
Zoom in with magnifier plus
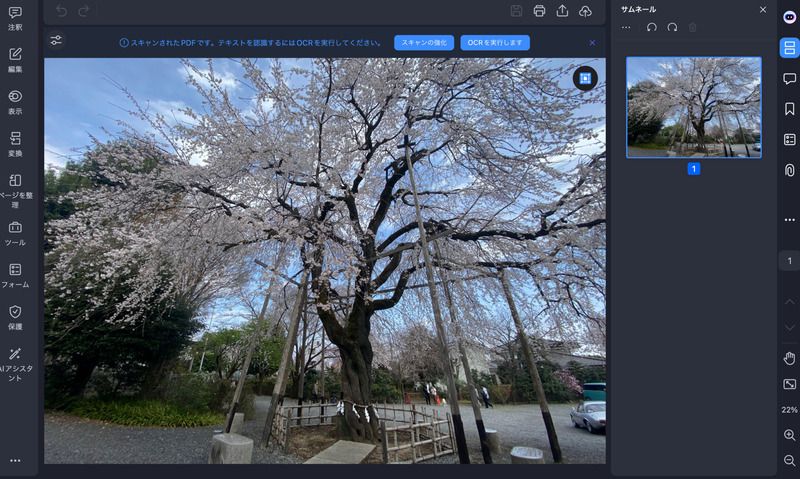click(x=789, y=435)
